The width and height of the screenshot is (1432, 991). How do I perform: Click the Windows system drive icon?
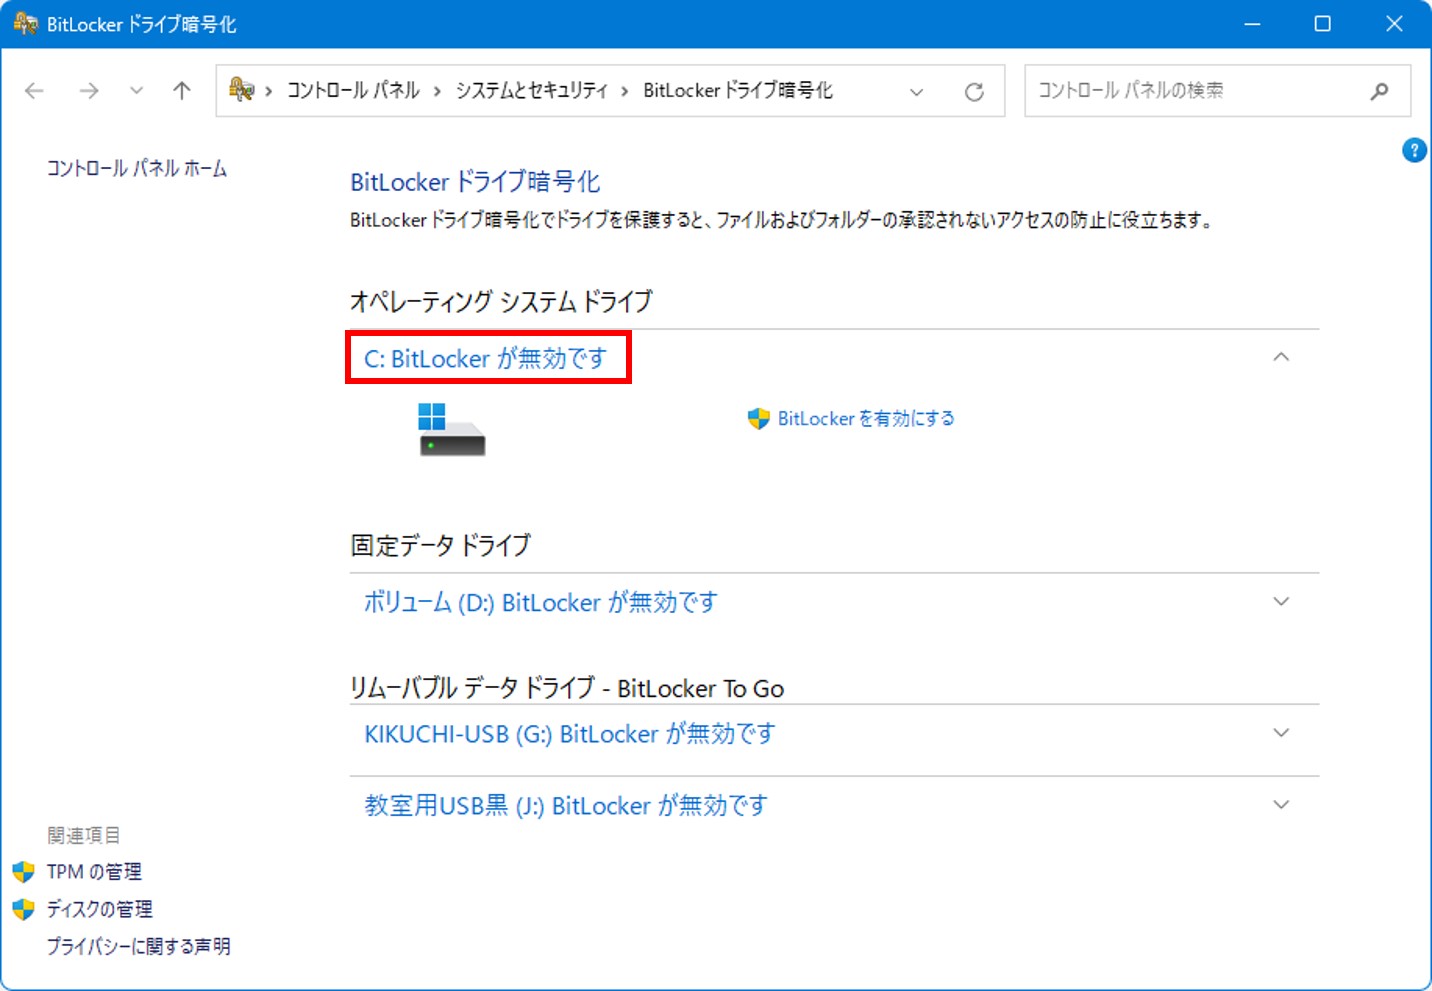coord(452,429)
